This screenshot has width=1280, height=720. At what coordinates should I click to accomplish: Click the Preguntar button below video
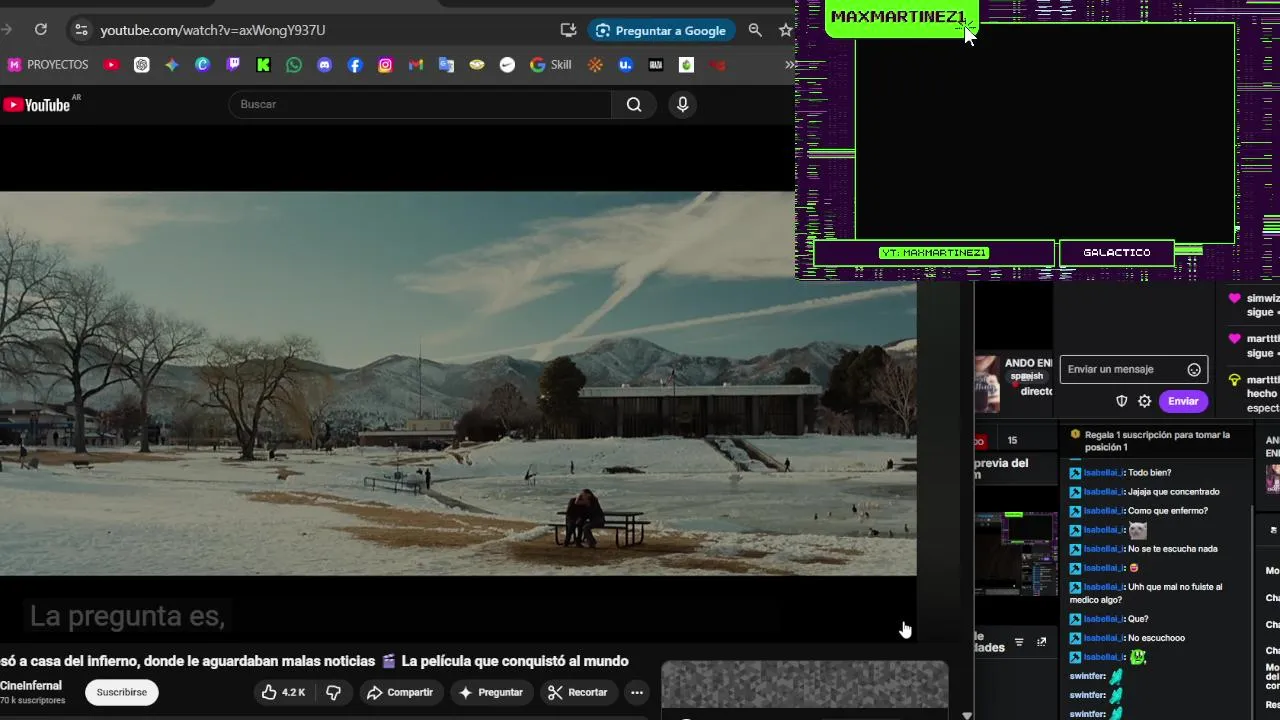[490, 692]
